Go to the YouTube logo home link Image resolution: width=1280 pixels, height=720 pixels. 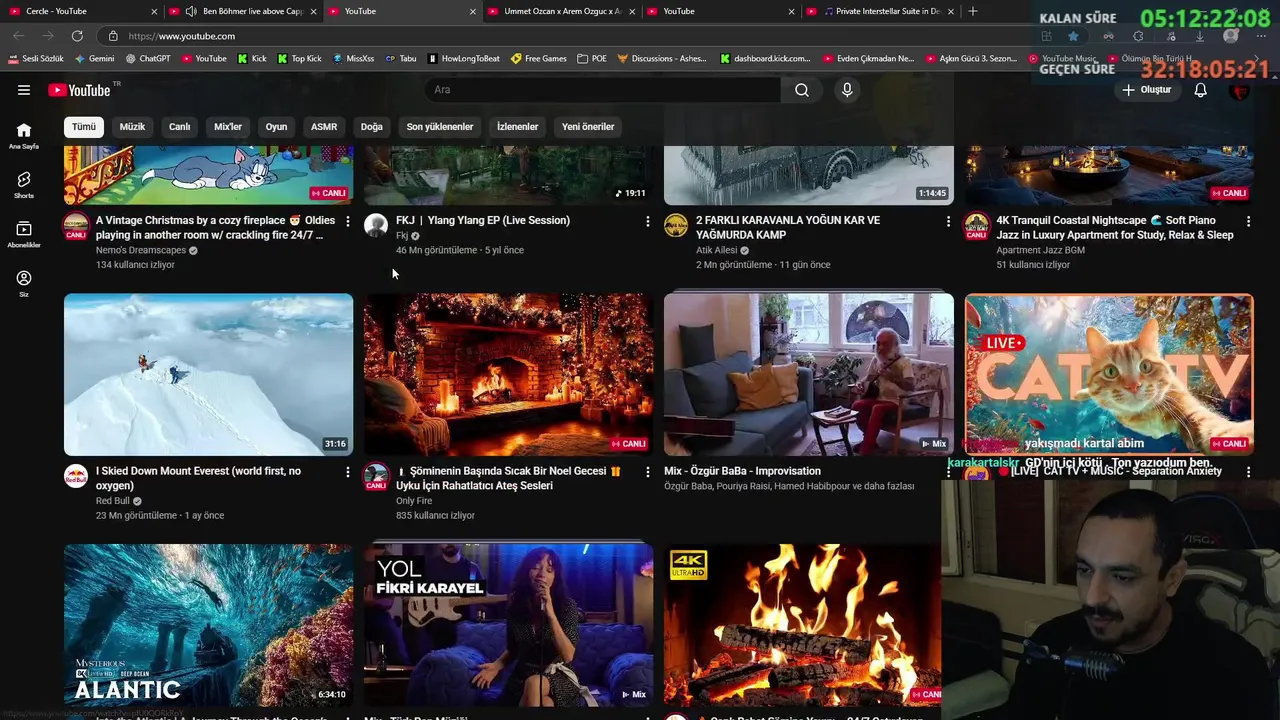[x=79, y=90]
